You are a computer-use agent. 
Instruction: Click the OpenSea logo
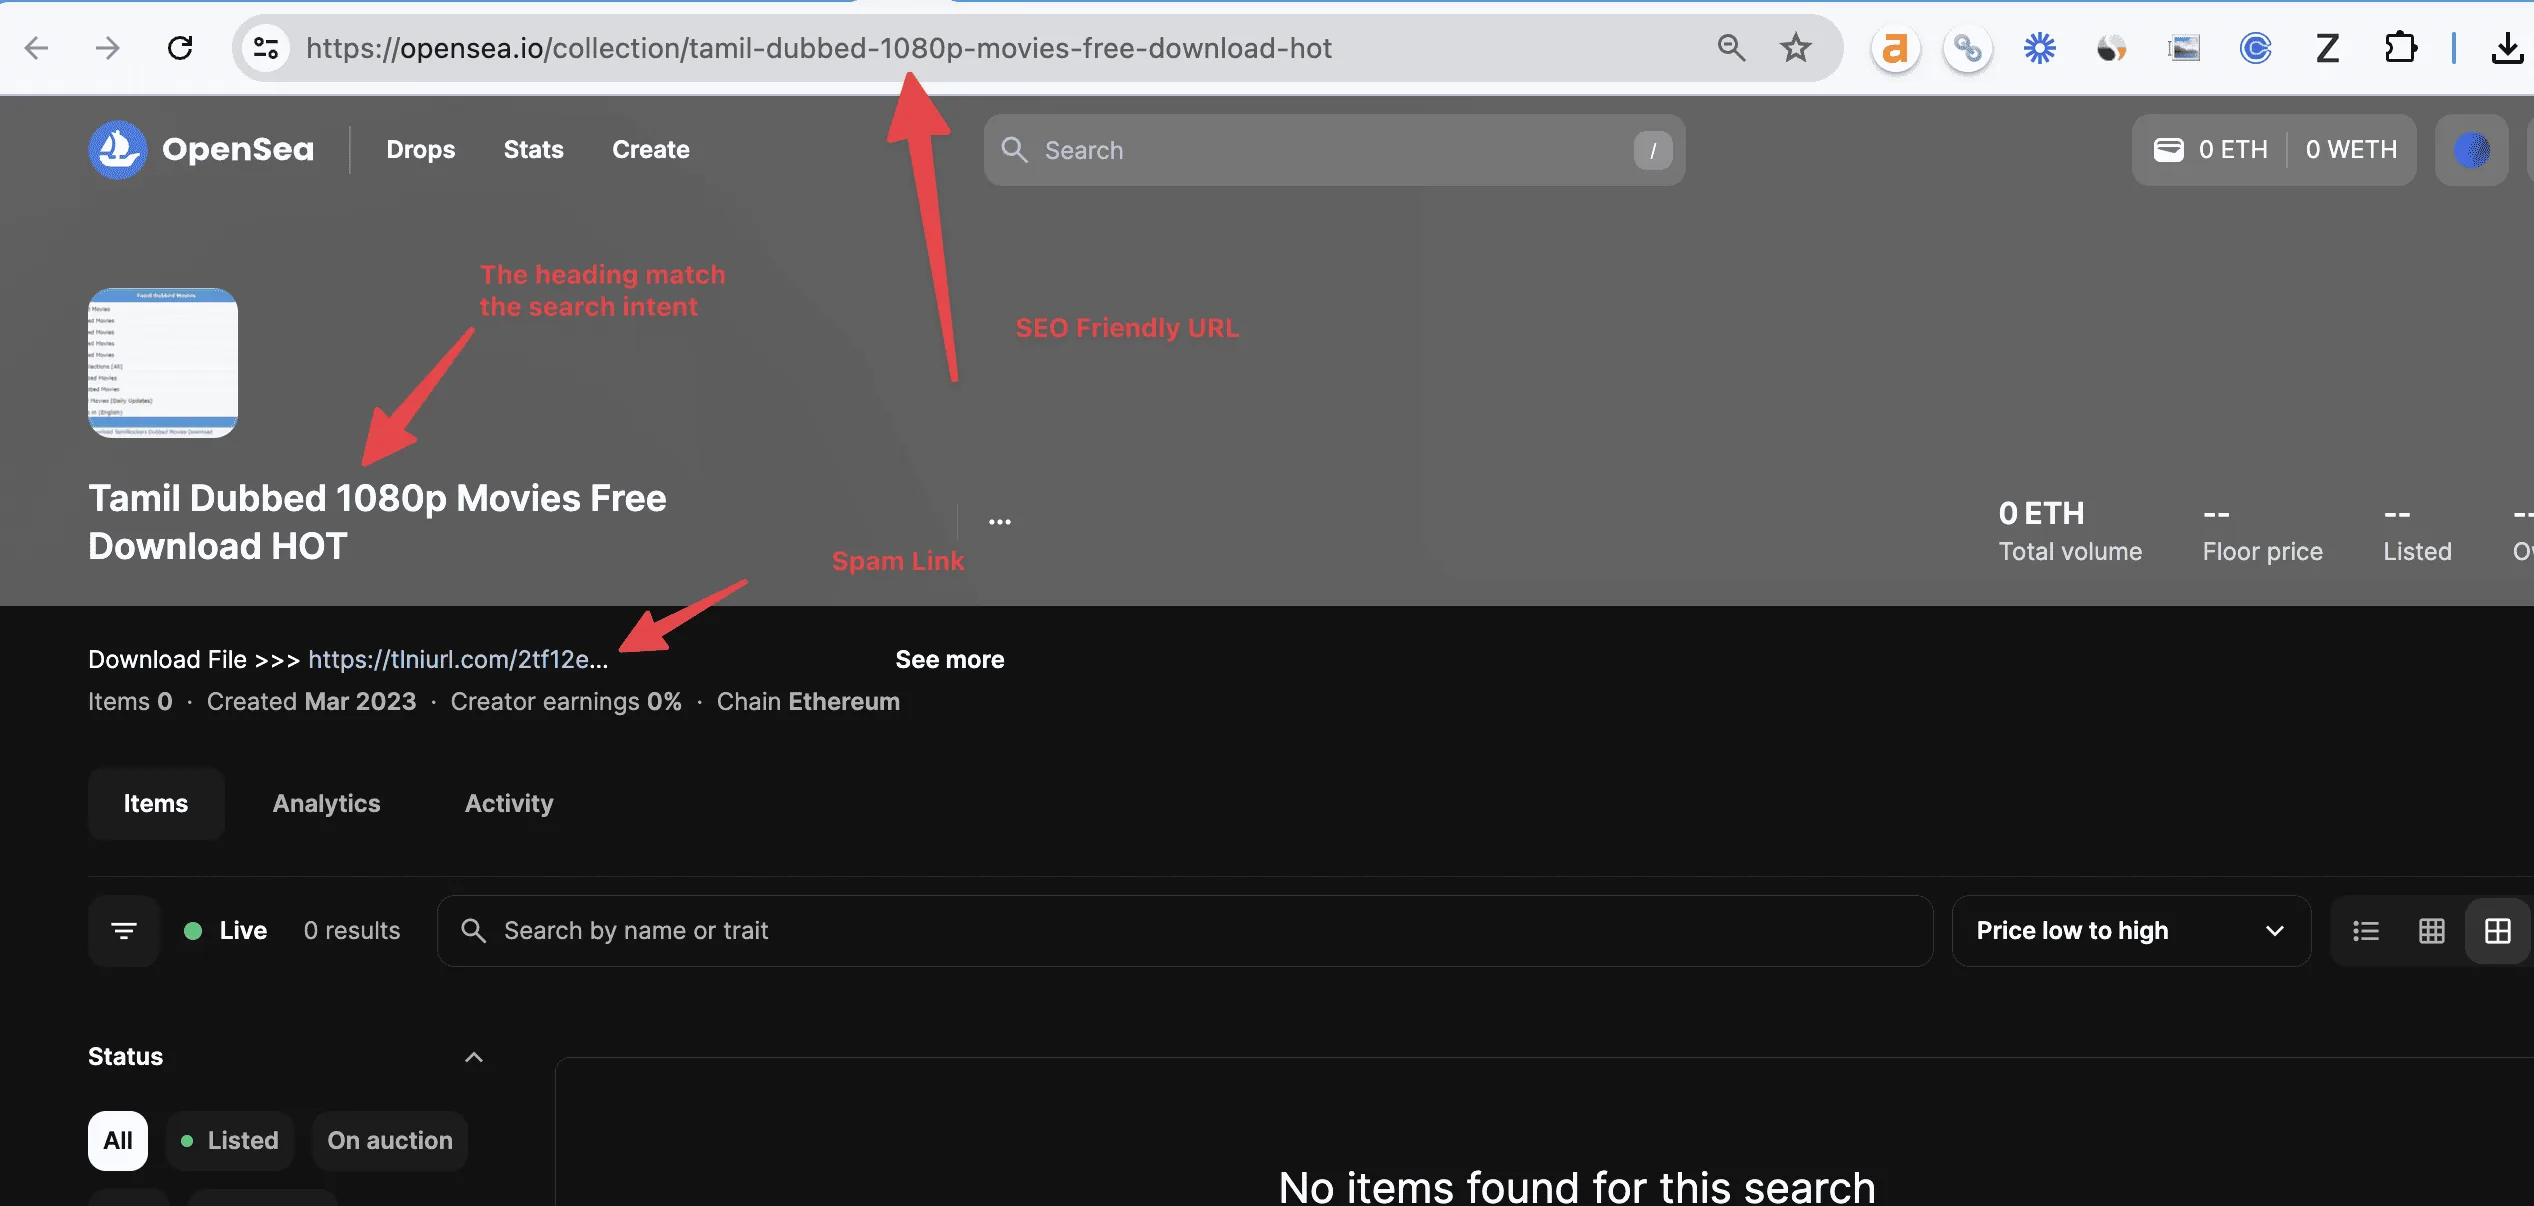coord(118,150)
